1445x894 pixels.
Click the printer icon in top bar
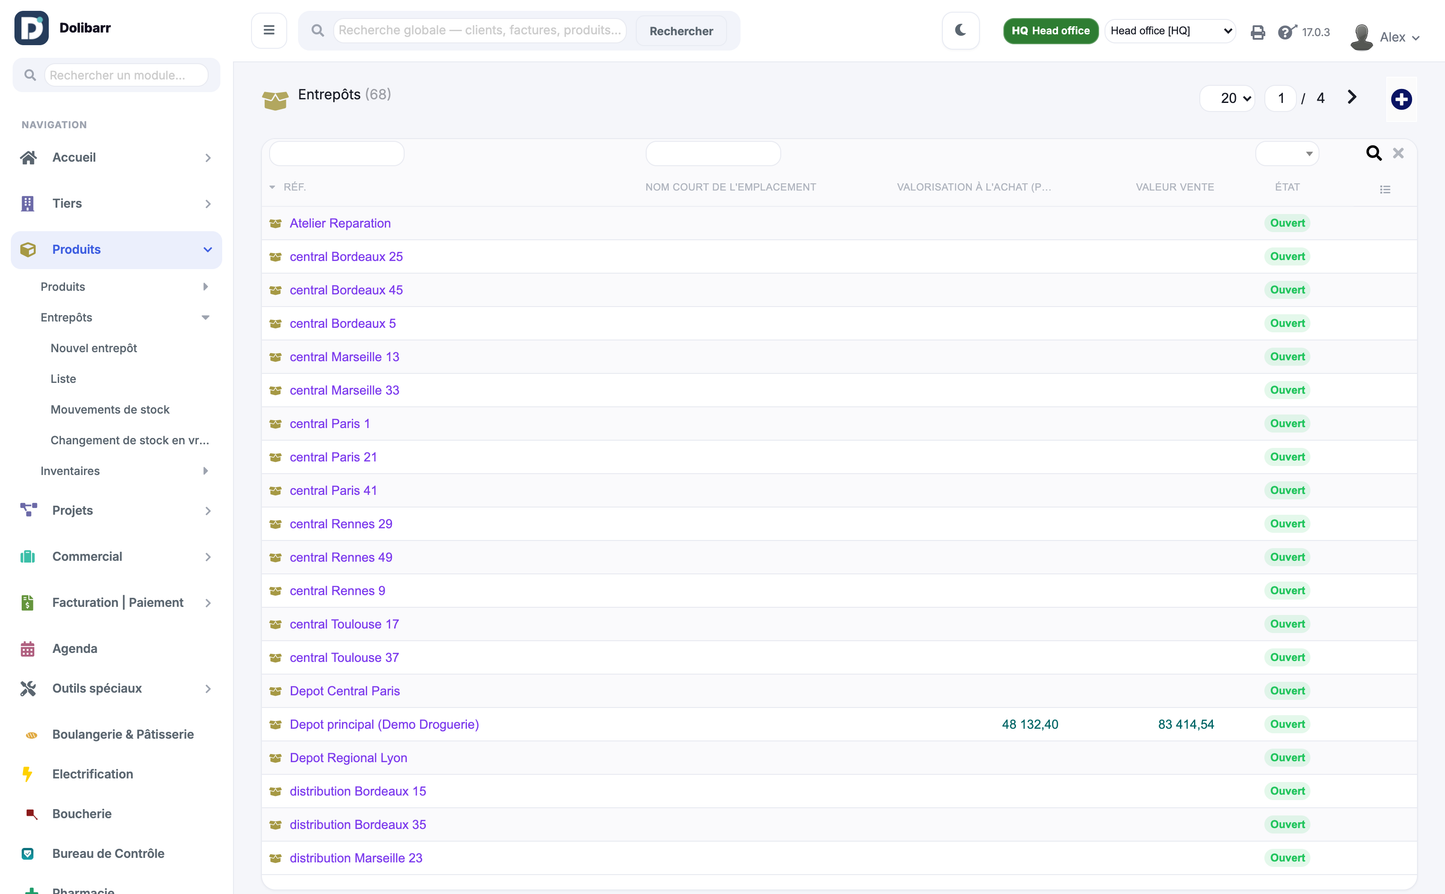click(1258, 32)
